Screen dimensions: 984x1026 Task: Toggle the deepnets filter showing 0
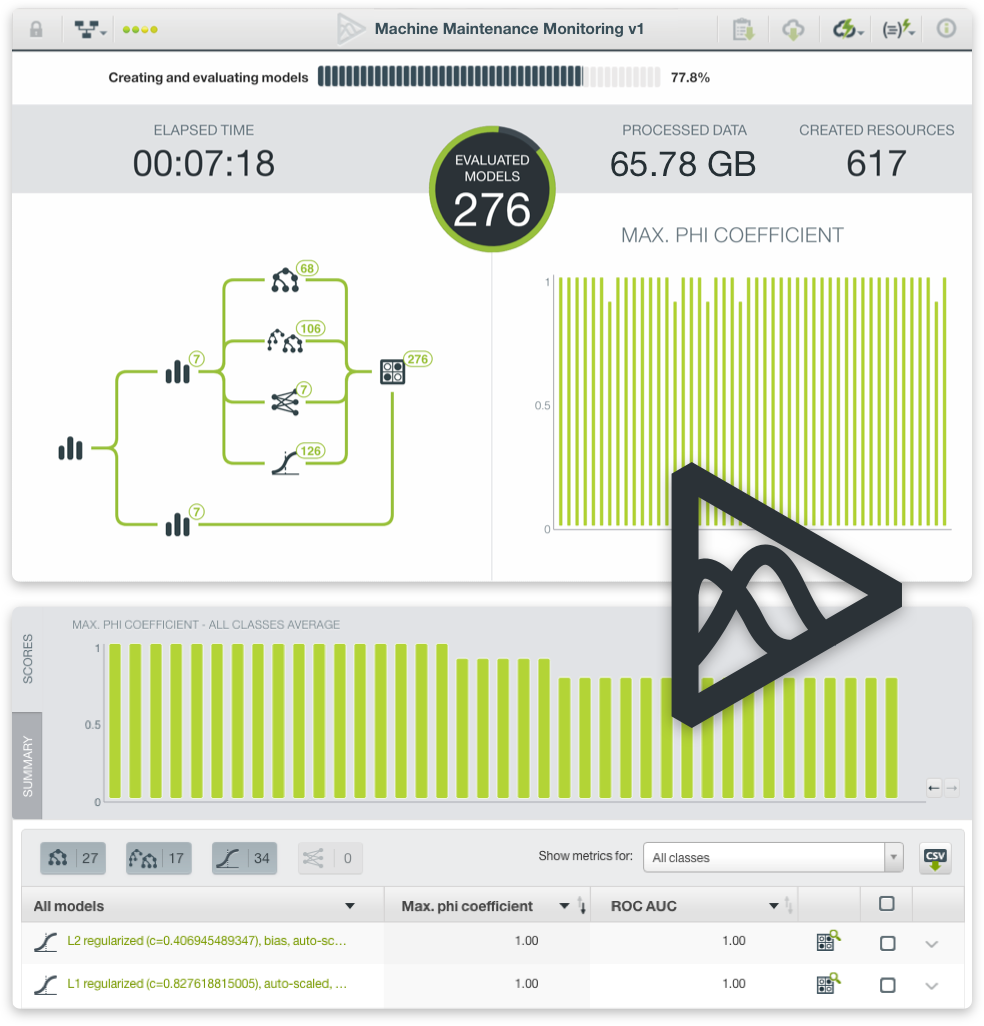pyautogui.click(x=330, y=858)
